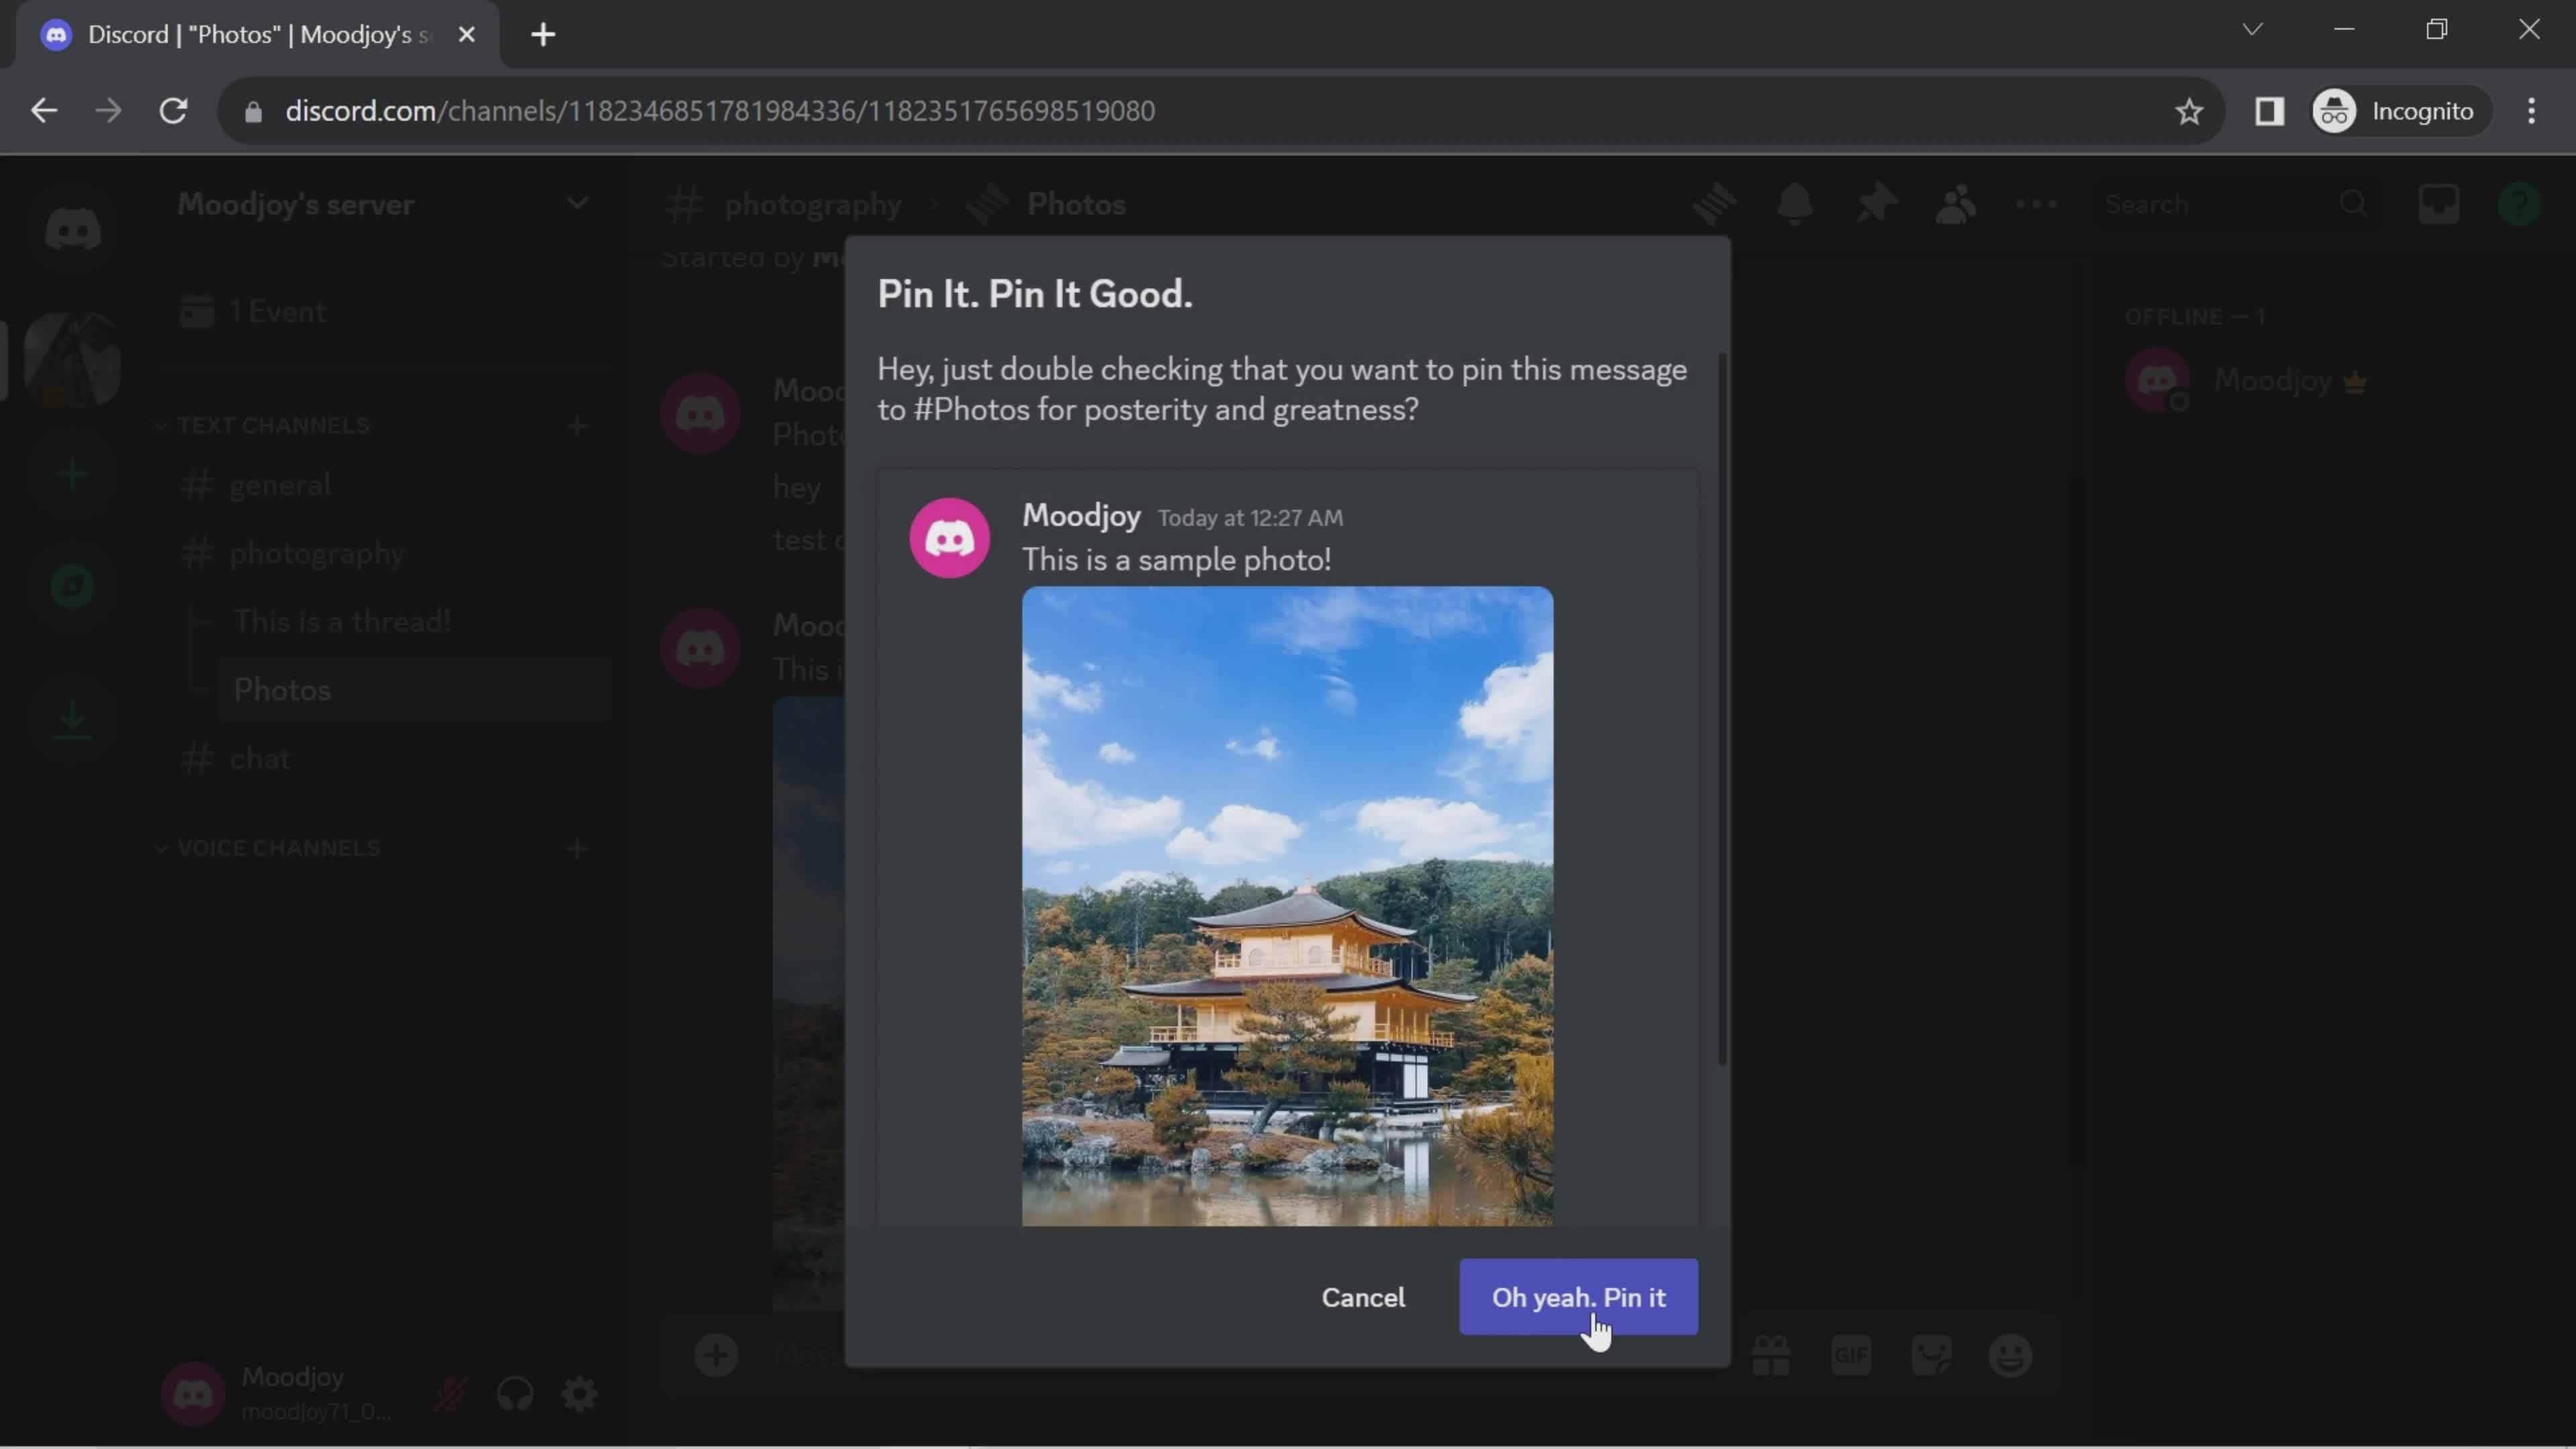The height and width of the screenshot is (1449, 2576).
Task: Open the tab search dropdown arrow
Action: [x=2252, y=30]
